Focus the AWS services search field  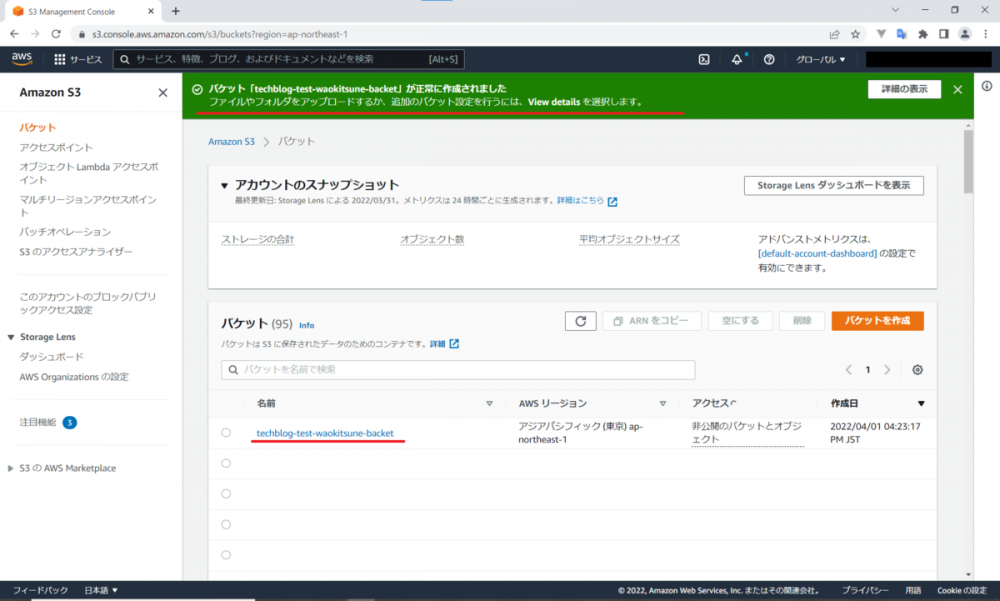[x=288, y=59]
